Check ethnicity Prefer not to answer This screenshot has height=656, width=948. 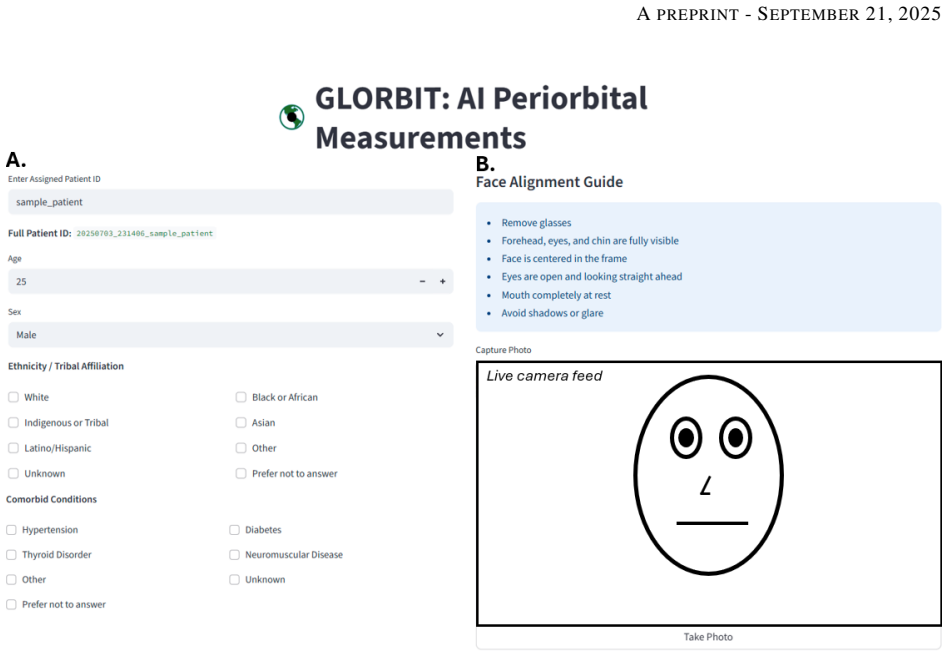pos(241,473)
